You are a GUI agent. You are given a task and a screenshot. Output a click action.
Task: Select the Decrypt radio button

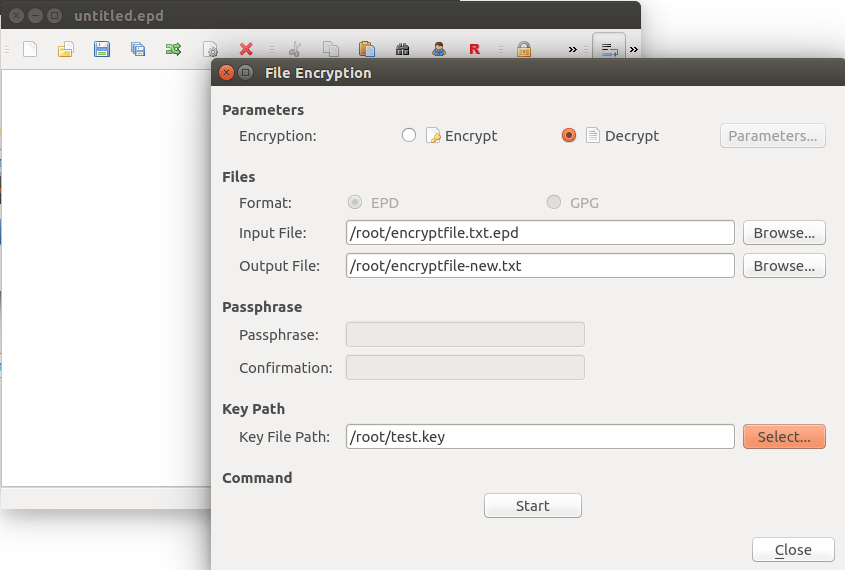coord(569,136)
